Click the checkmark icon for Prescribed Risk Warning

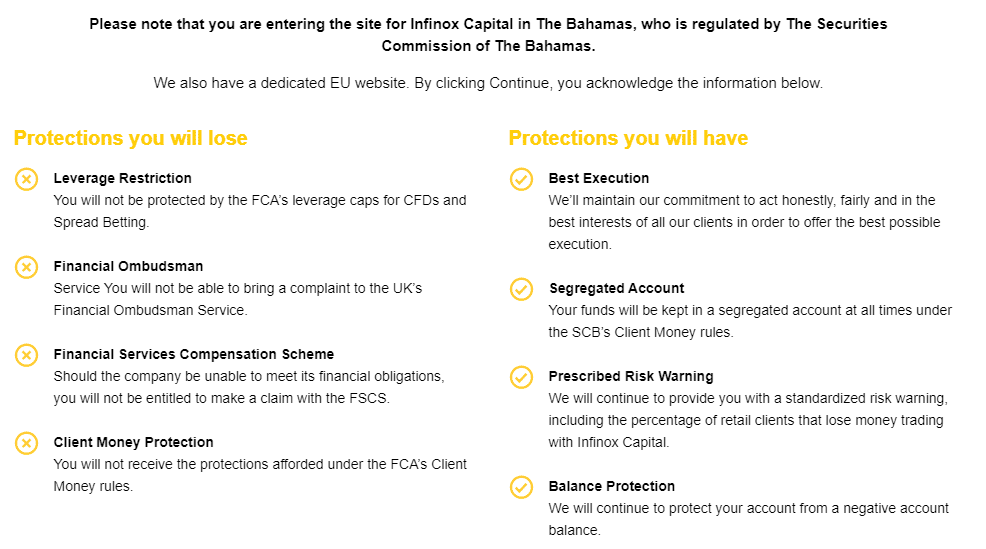521,377
